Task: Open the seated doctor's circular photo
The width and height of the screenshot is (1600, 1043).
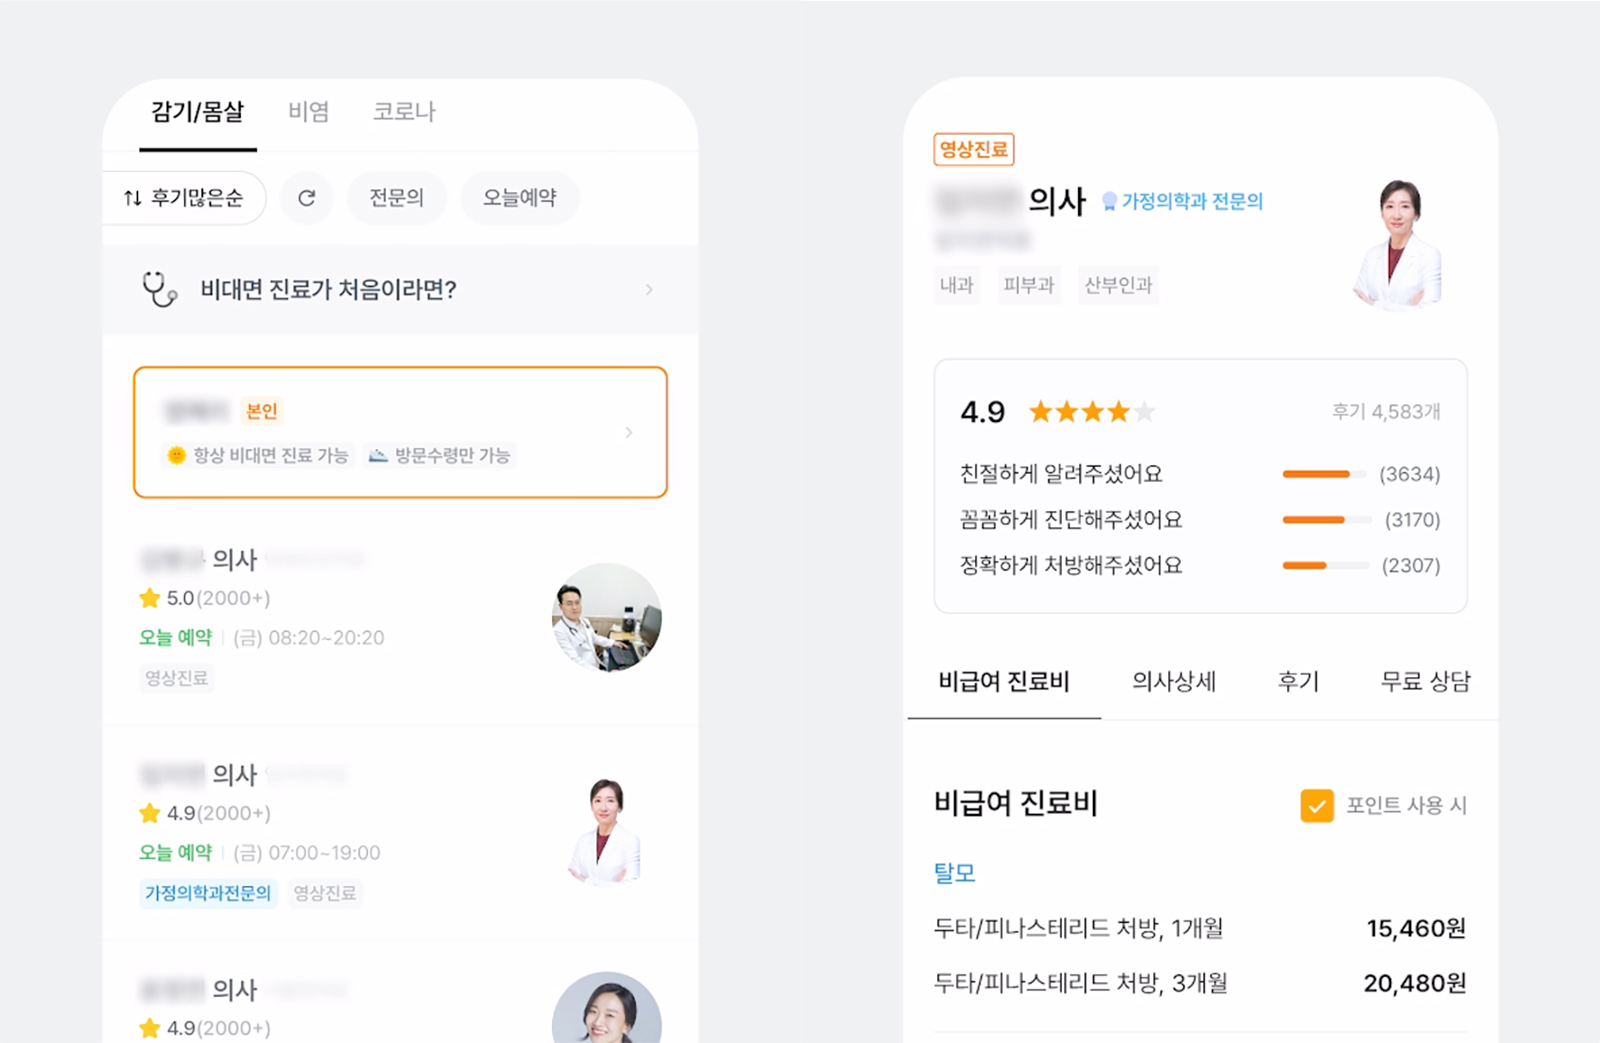Action: click(606, 617)
